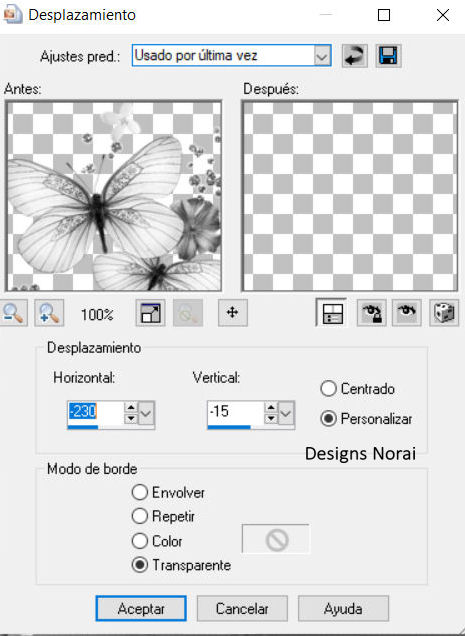Click the fit preview to window icon

click(150, 313)
